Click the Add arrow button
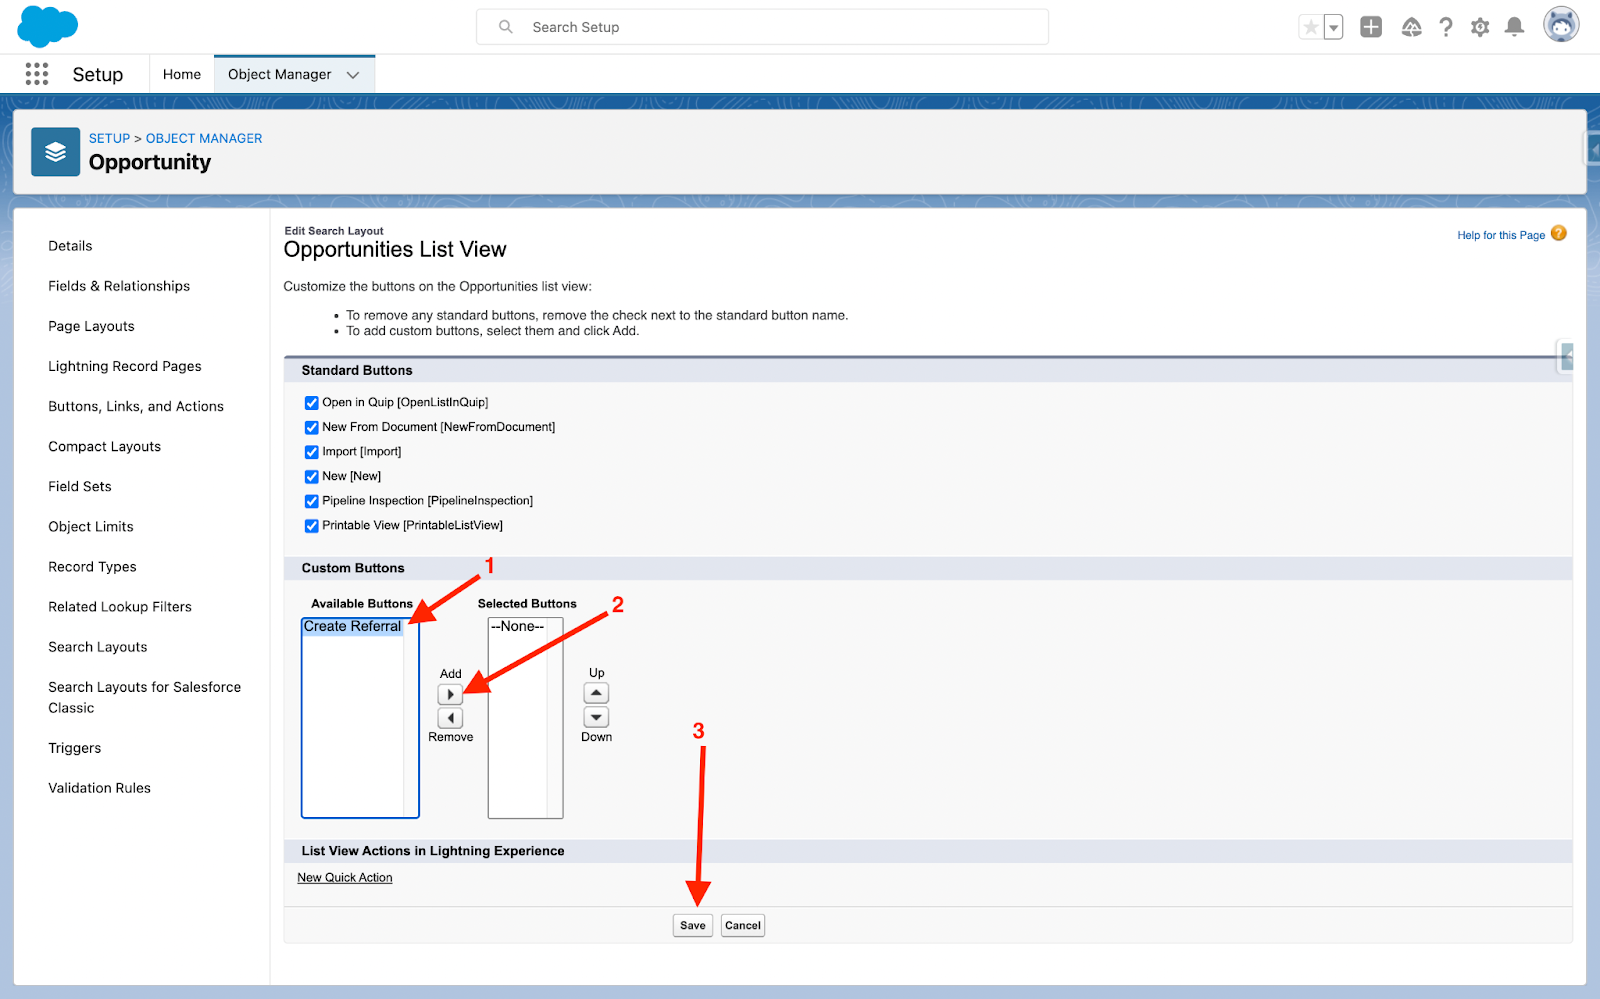The image size is (1600, 999). [x=450, y=694]
